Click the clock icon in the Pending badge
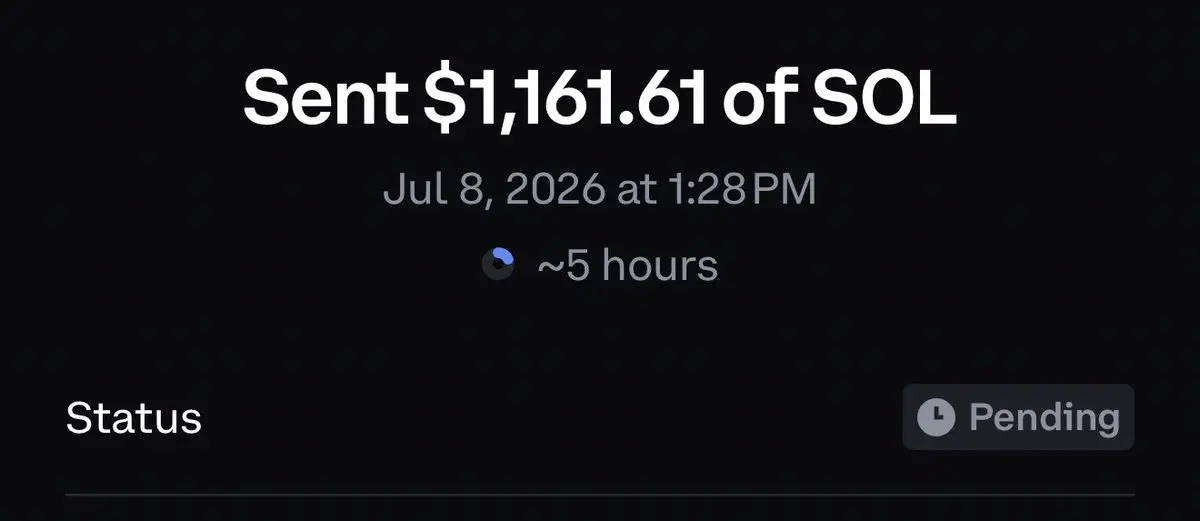This screenshot has width=1200, height=521. tap(937, 416)
